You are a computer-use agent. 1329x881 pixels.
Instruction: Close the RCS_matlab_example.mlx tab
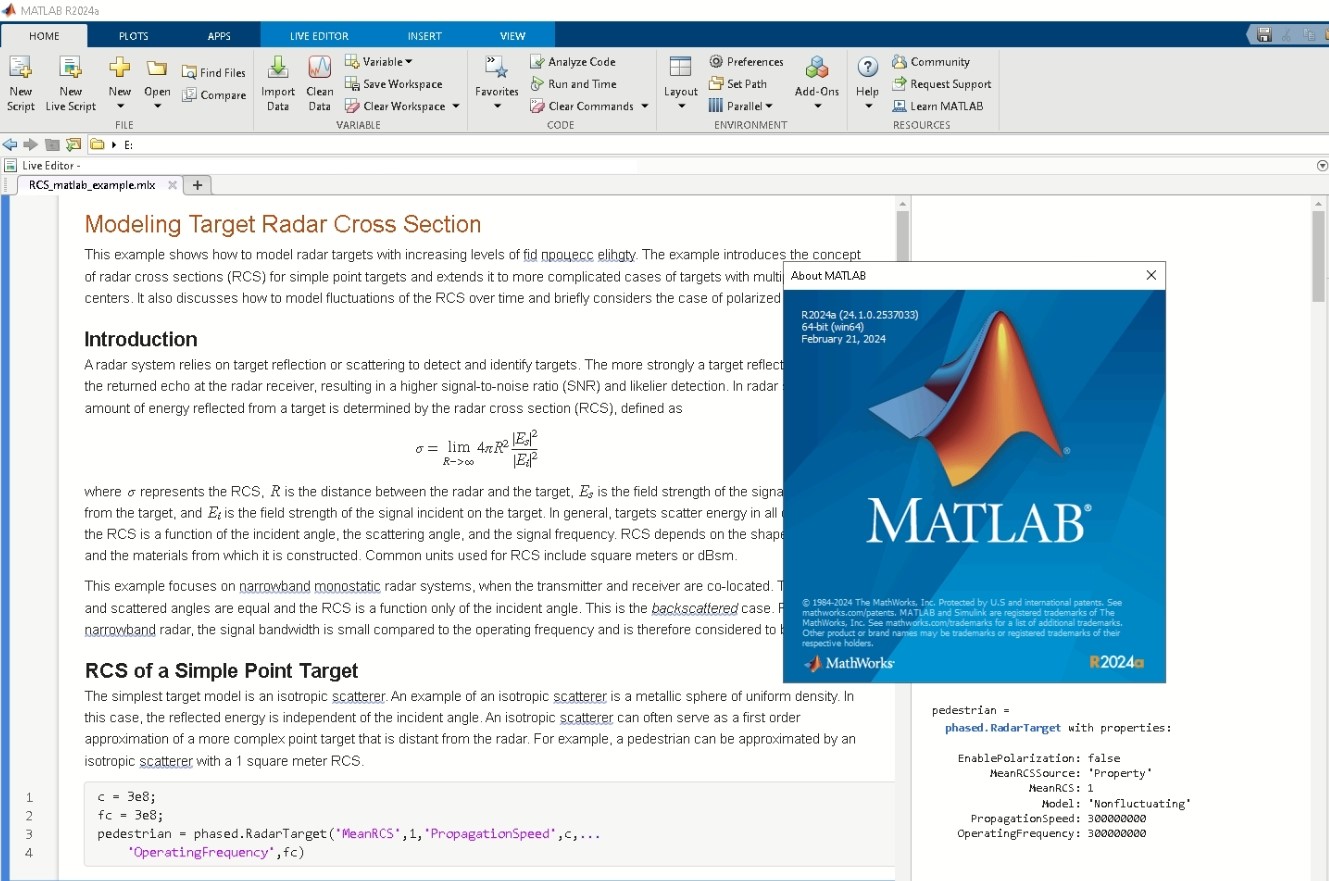(172, 185)
